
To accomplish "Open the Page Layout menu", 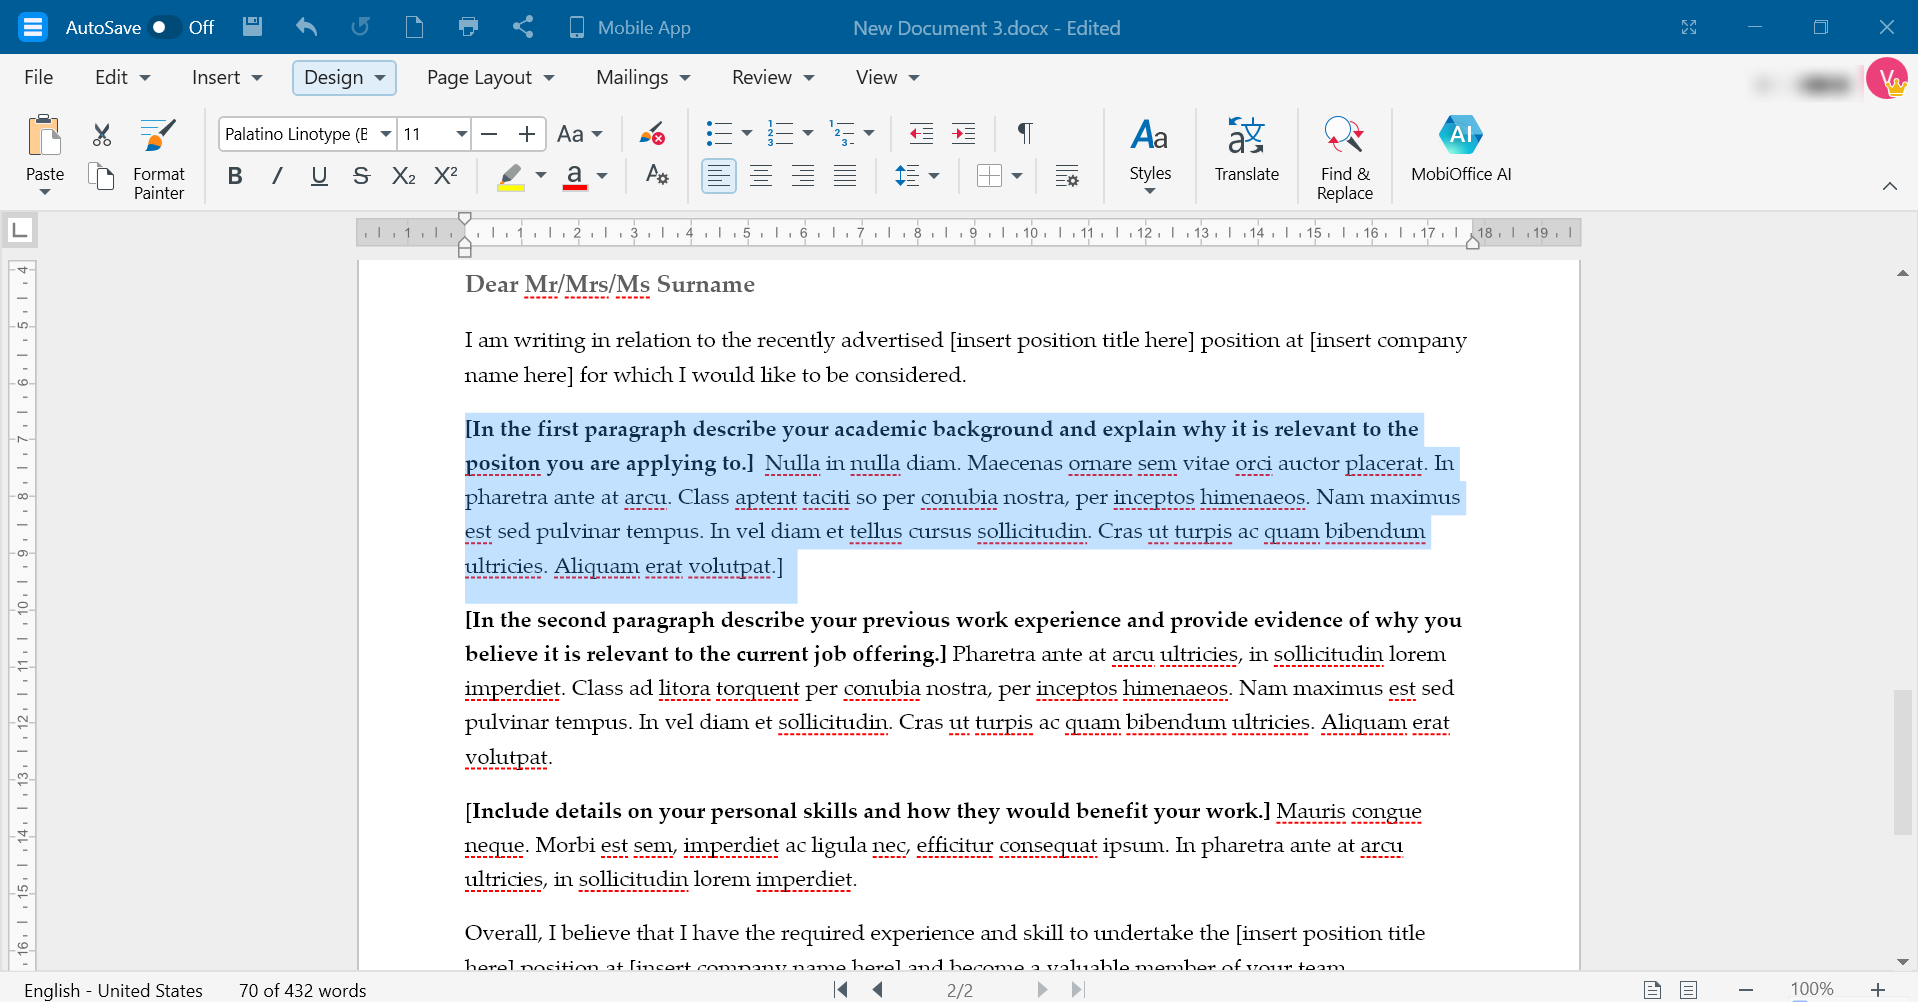I will point(490,77).
